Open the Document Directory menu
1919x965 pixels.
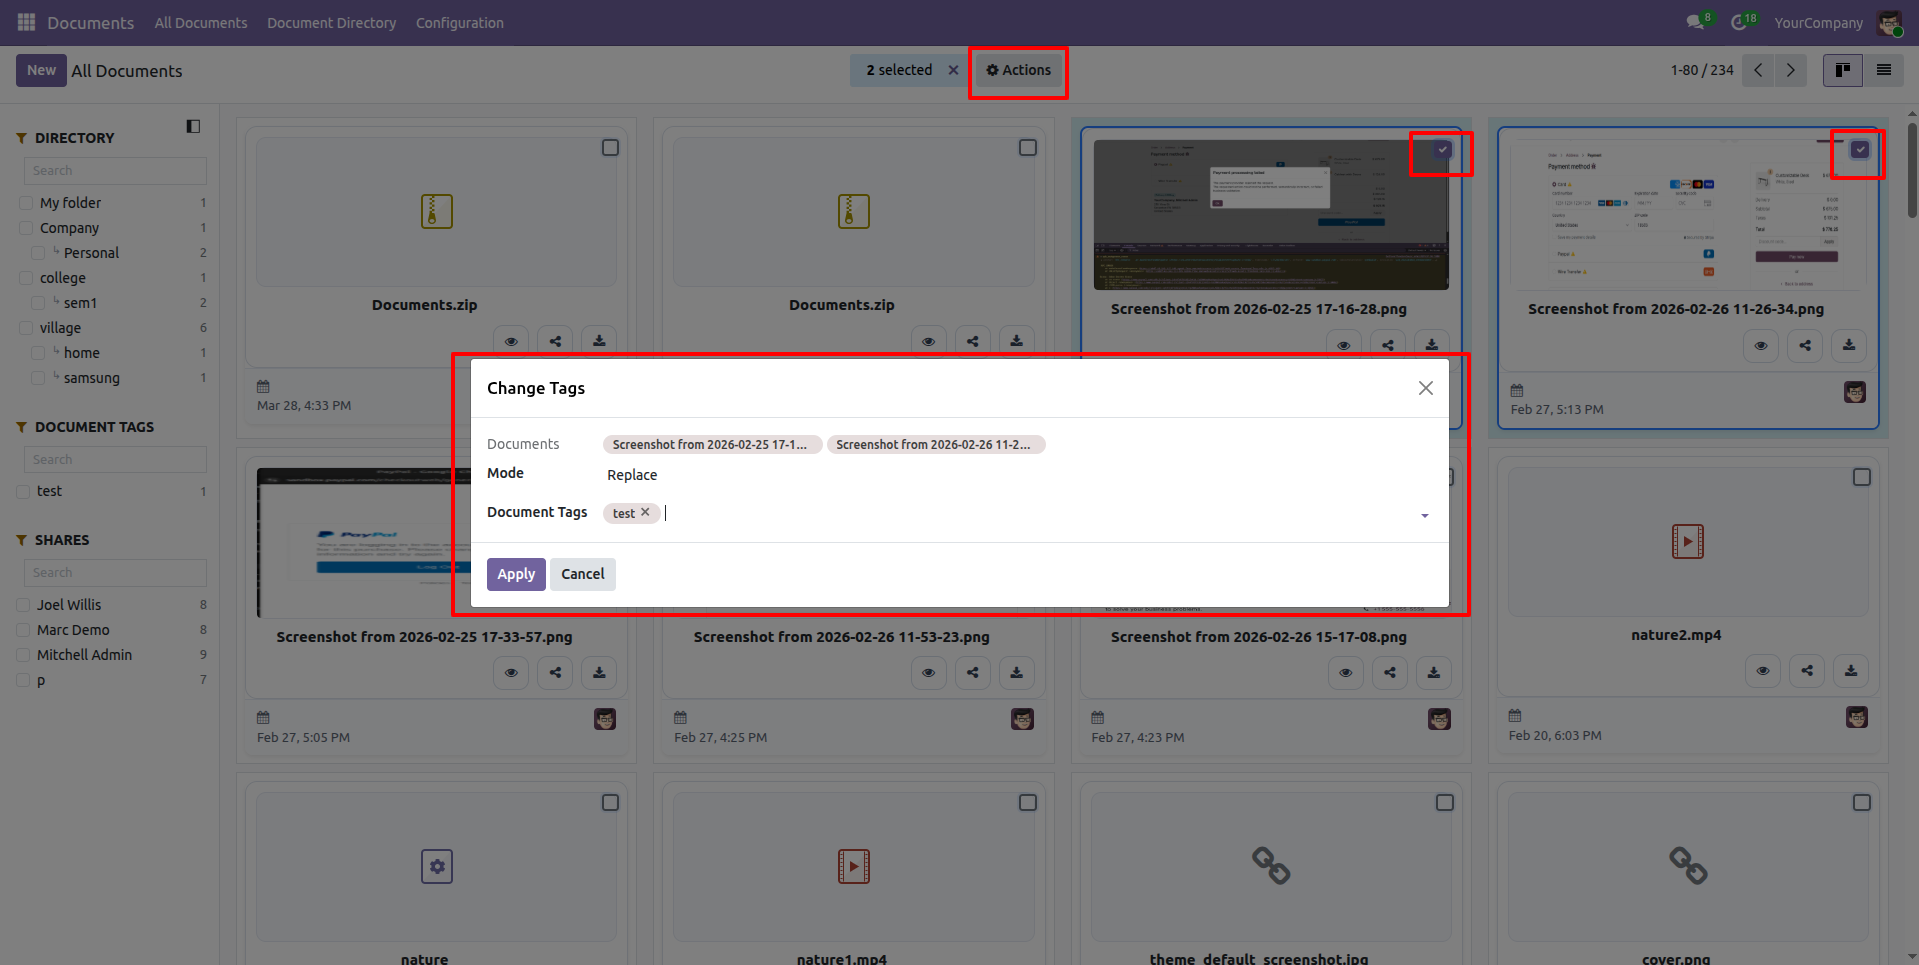(x=331, y=22)
